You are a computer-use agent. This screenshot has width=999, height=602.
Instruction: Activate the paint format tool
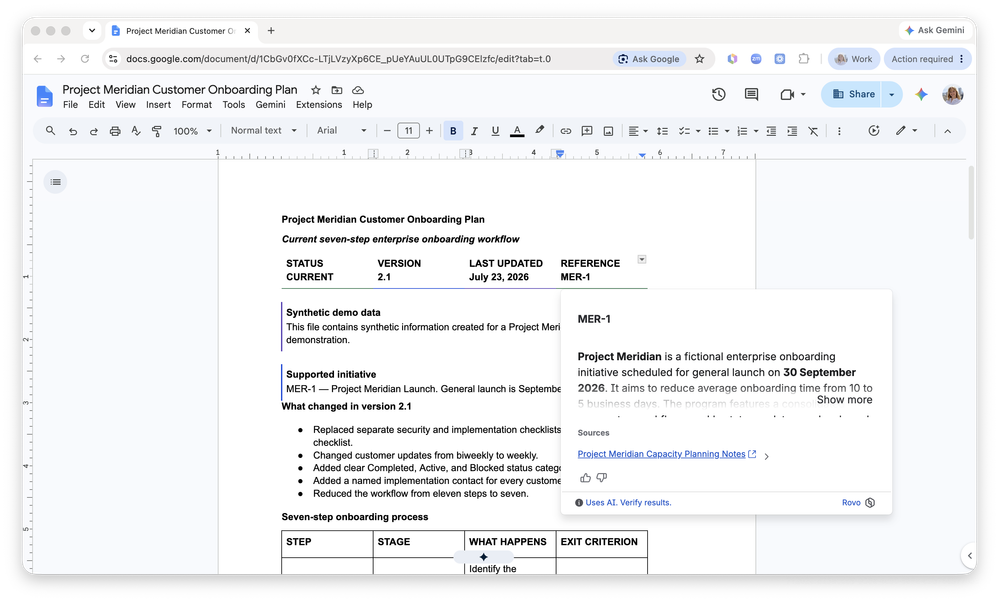click(157, 131)
